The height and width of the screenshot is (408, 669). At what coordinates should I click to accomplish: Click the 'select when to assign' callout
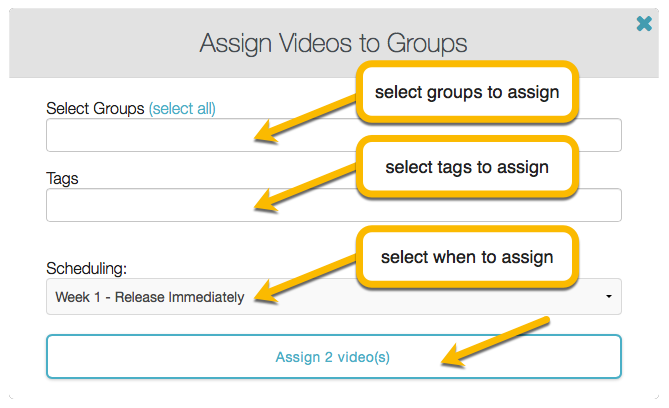click(x=467, y=257)
